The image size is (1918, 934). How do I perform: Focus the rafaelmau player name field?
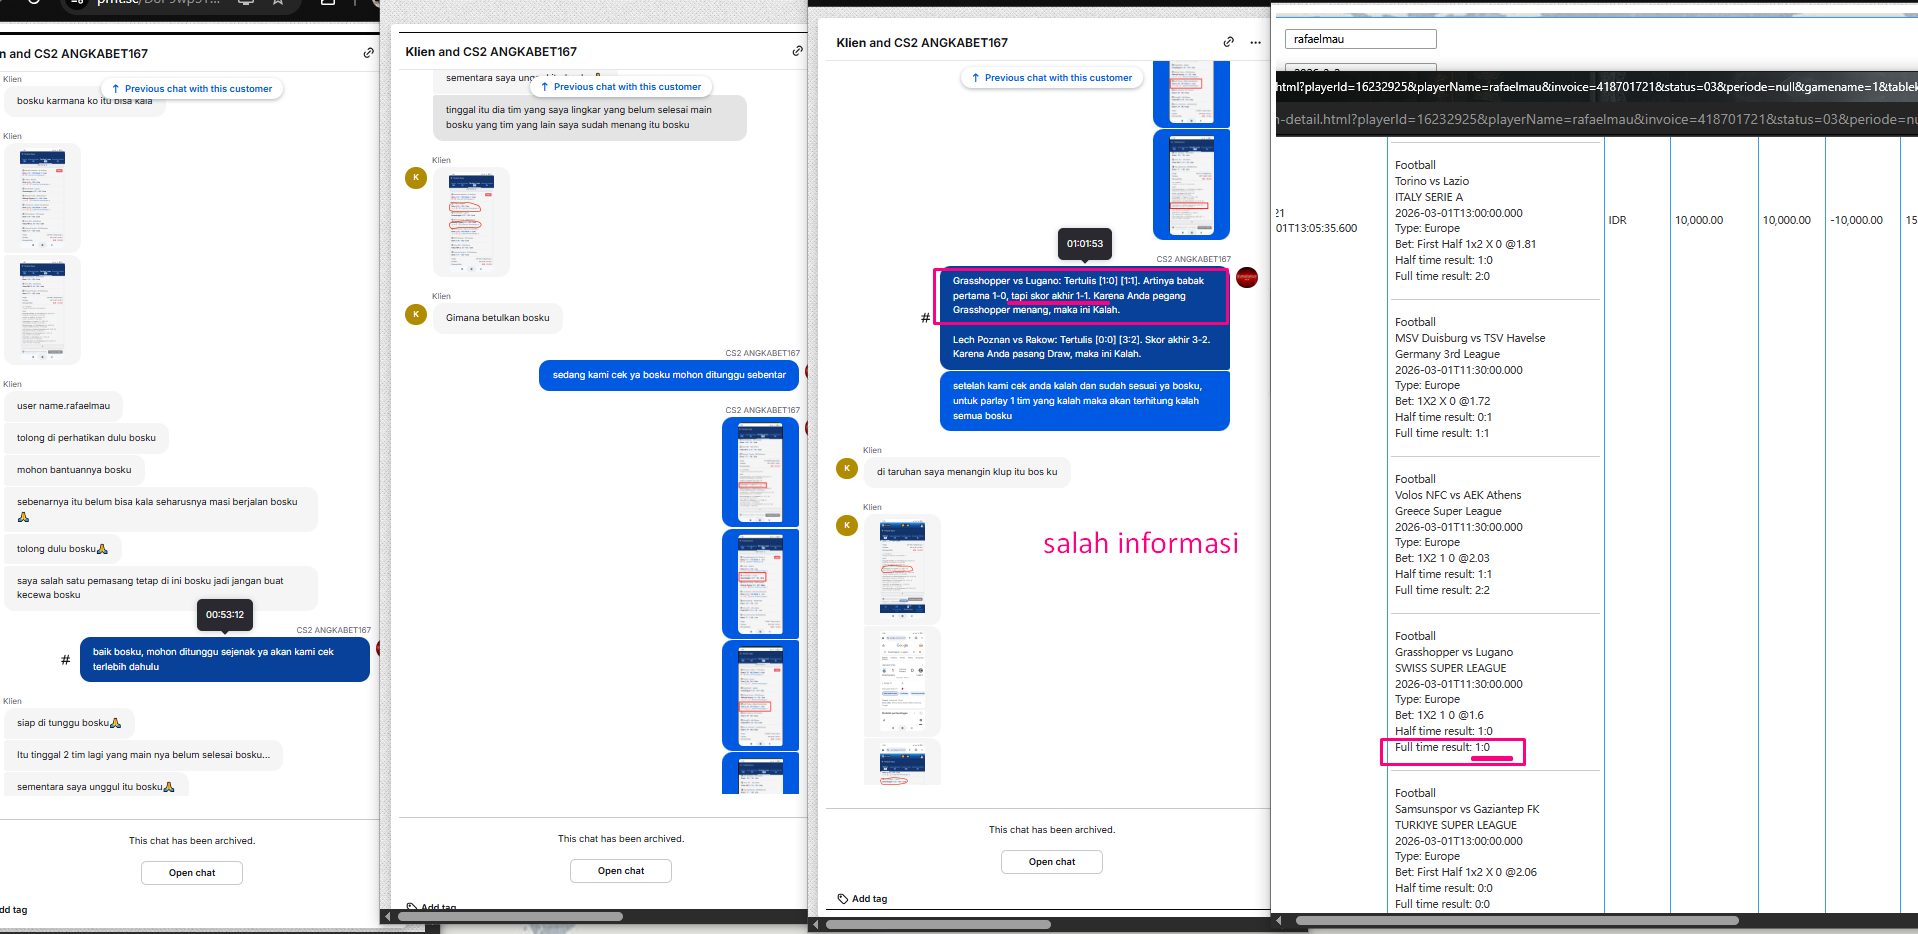click(1360, 39)
